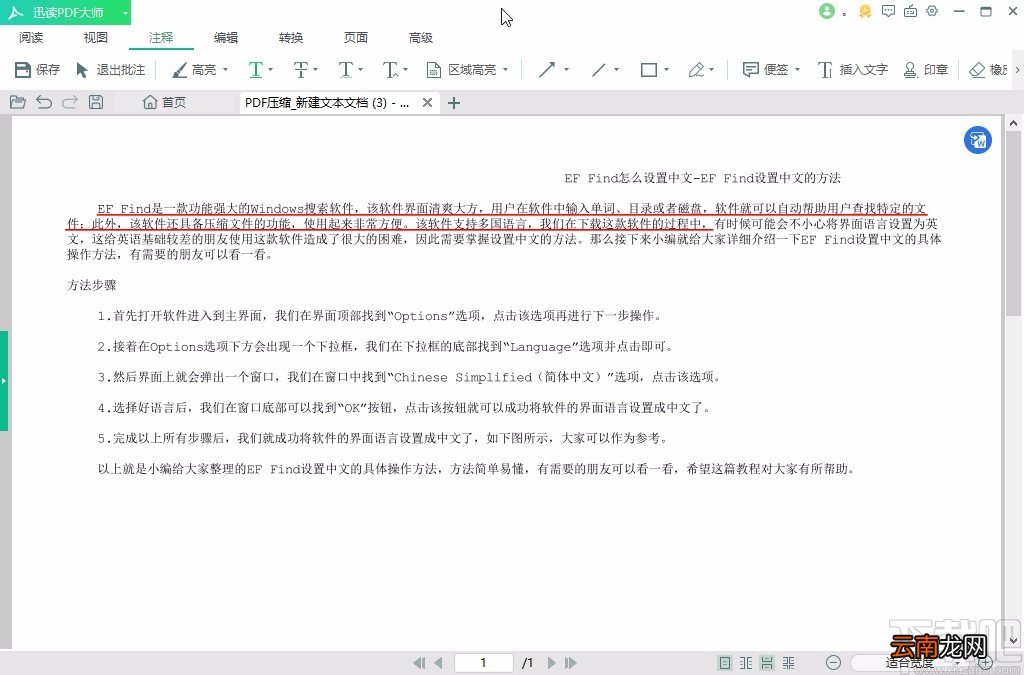Select the green underline text tool
This screenshot has height=675, width=1024.
tap(255, 69)
